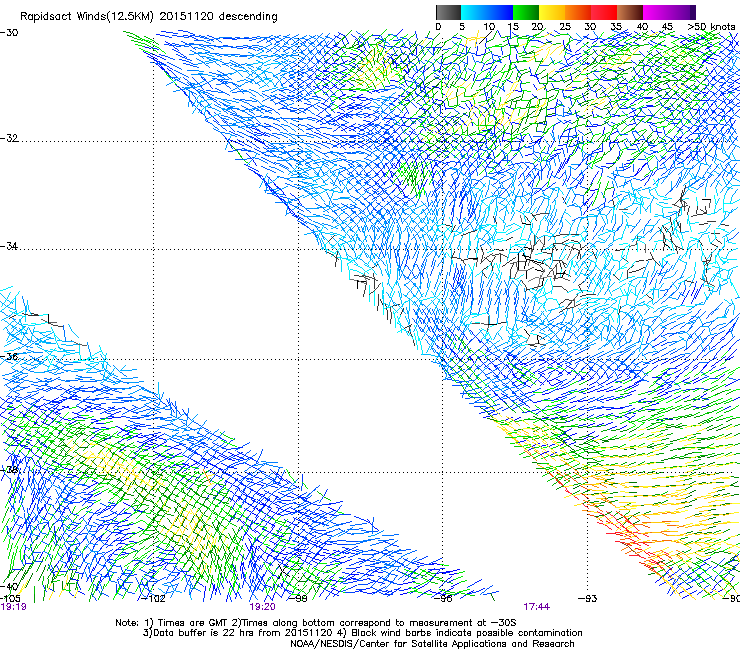Click the yellow 20–25 knots legend segment
740x650 pixels.
click(x=552, y=12)
